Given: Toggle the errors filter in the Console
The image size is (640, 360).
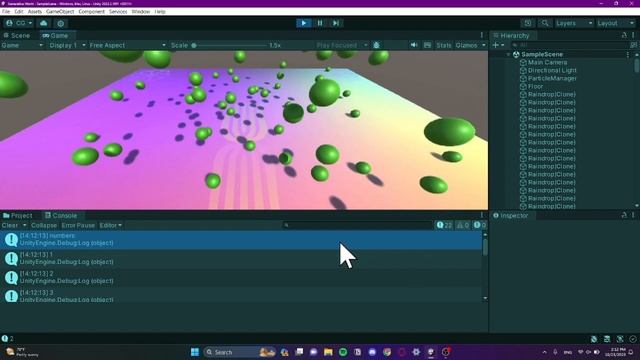Looking at the screenshot, I should coord(480,225).
